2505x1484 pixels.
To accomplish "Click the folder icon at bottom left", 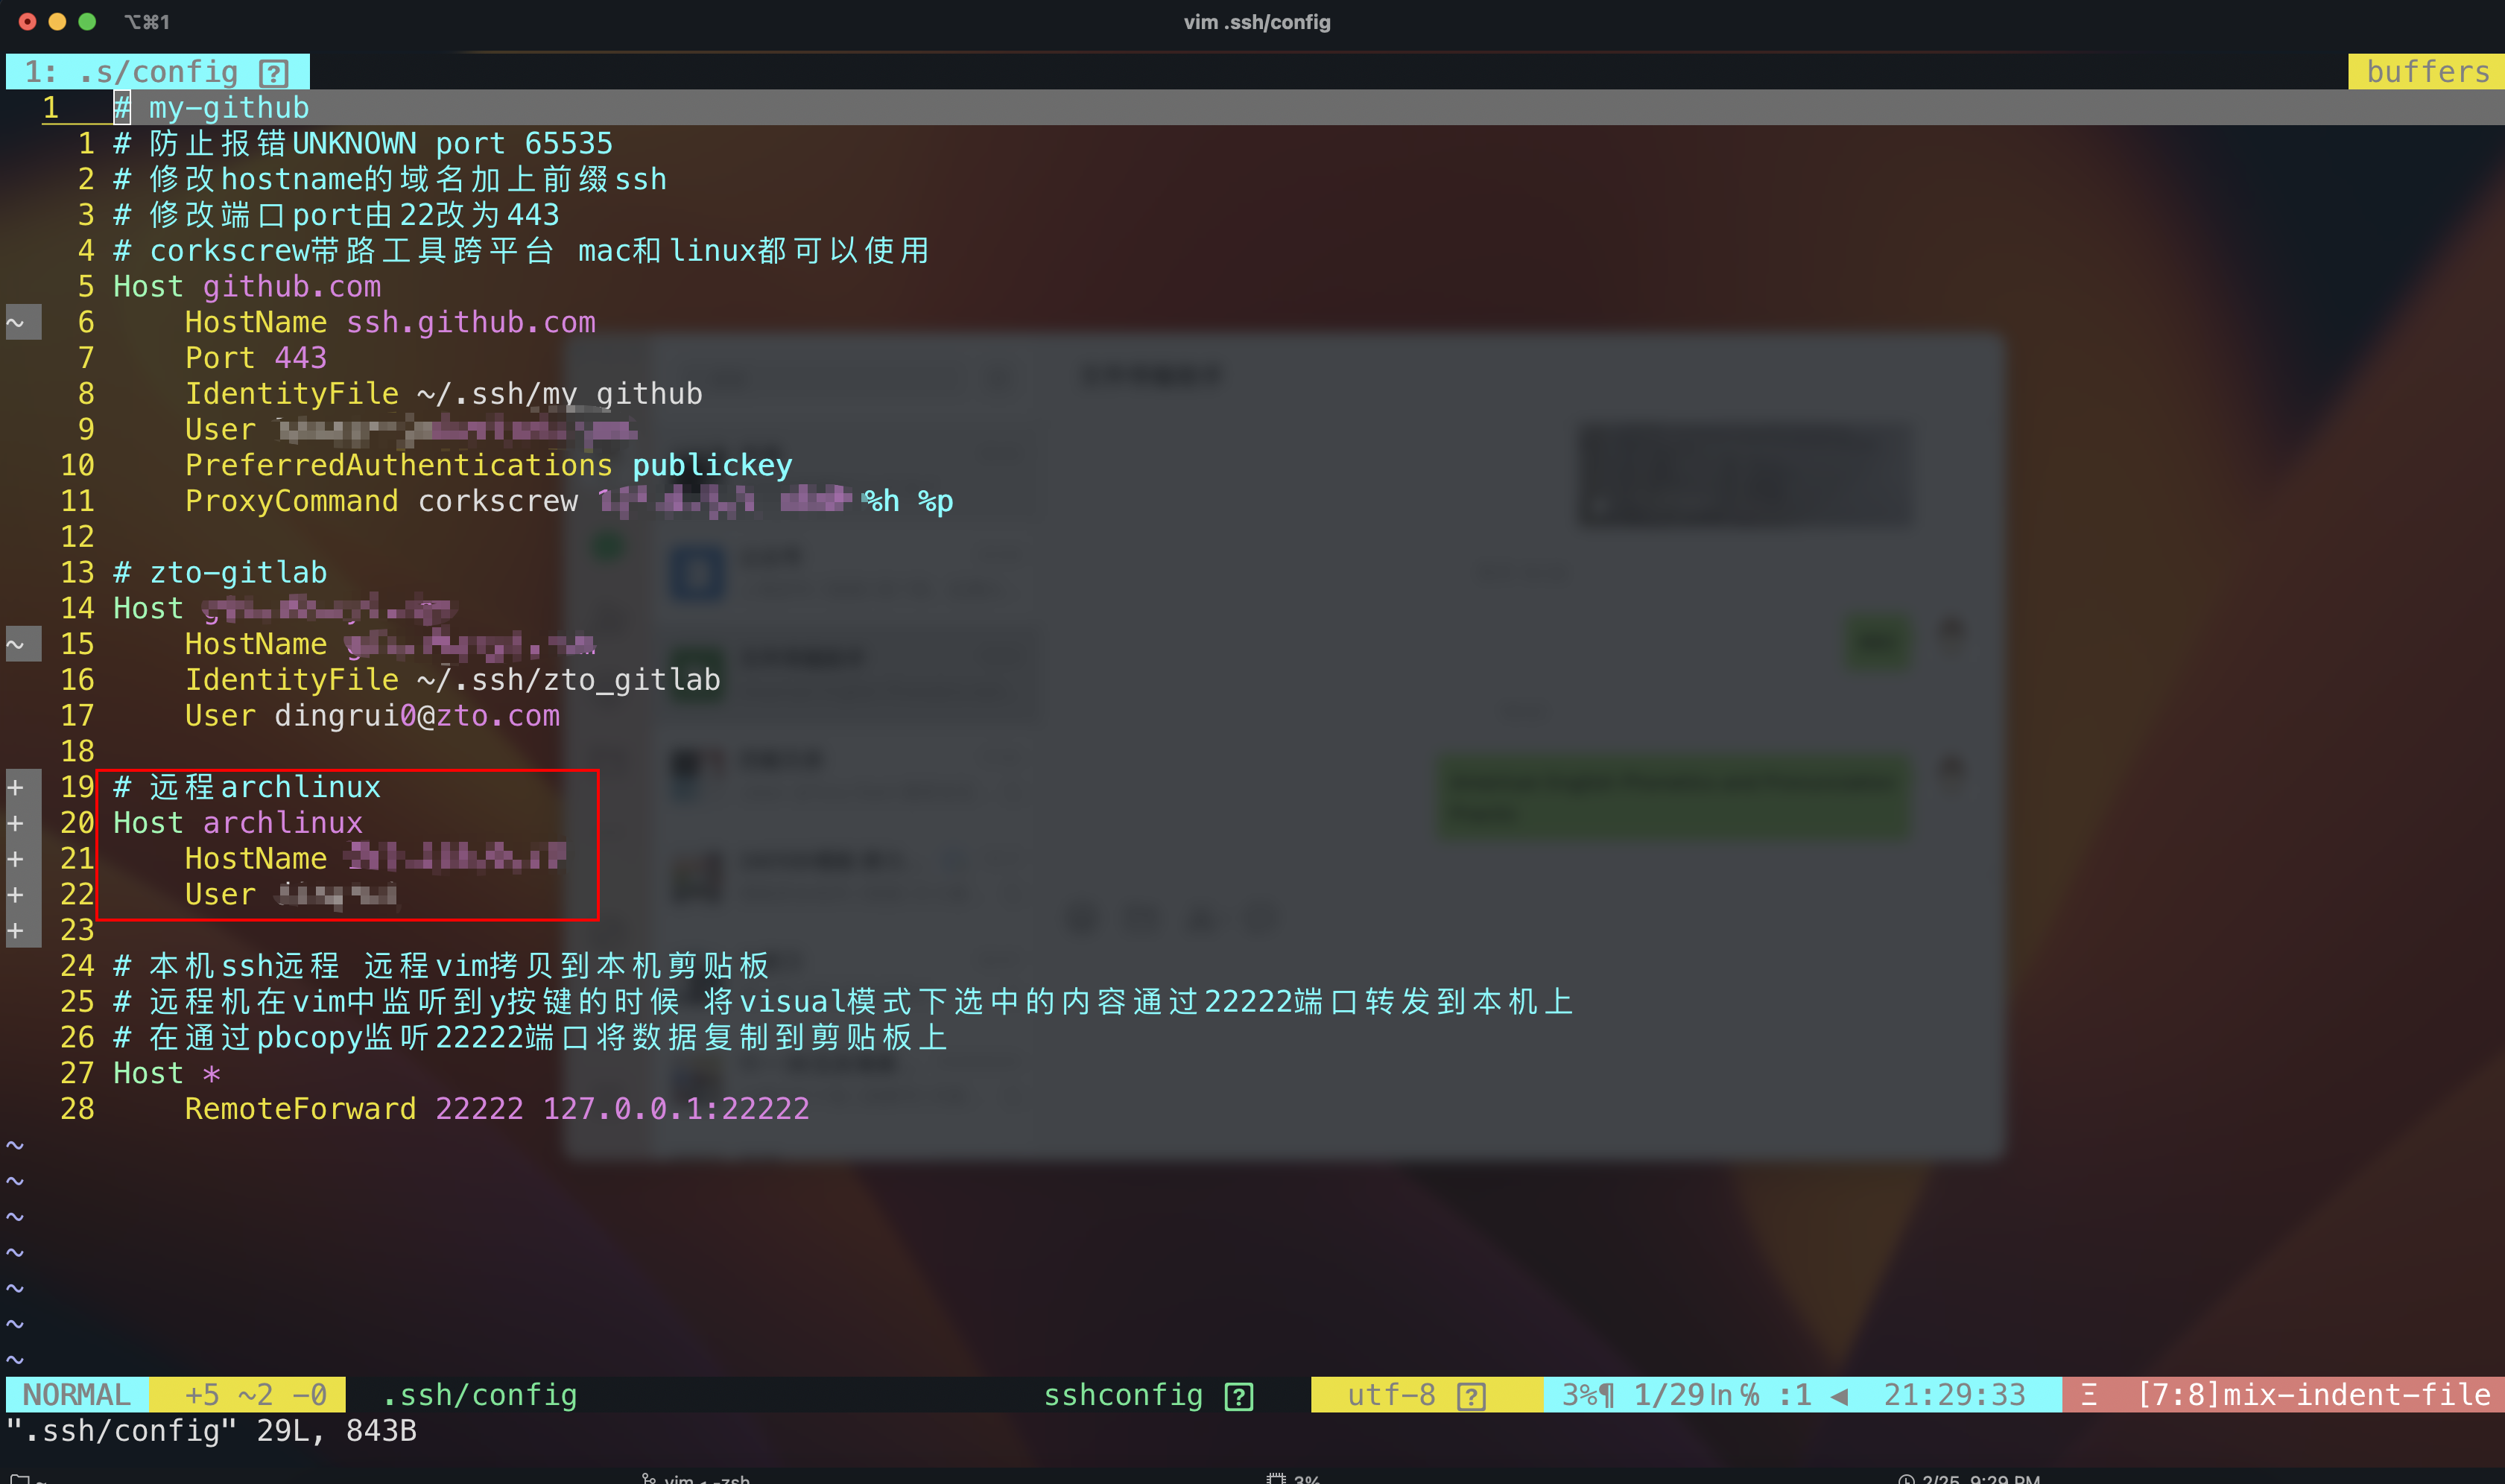I will coord(20,1479).
